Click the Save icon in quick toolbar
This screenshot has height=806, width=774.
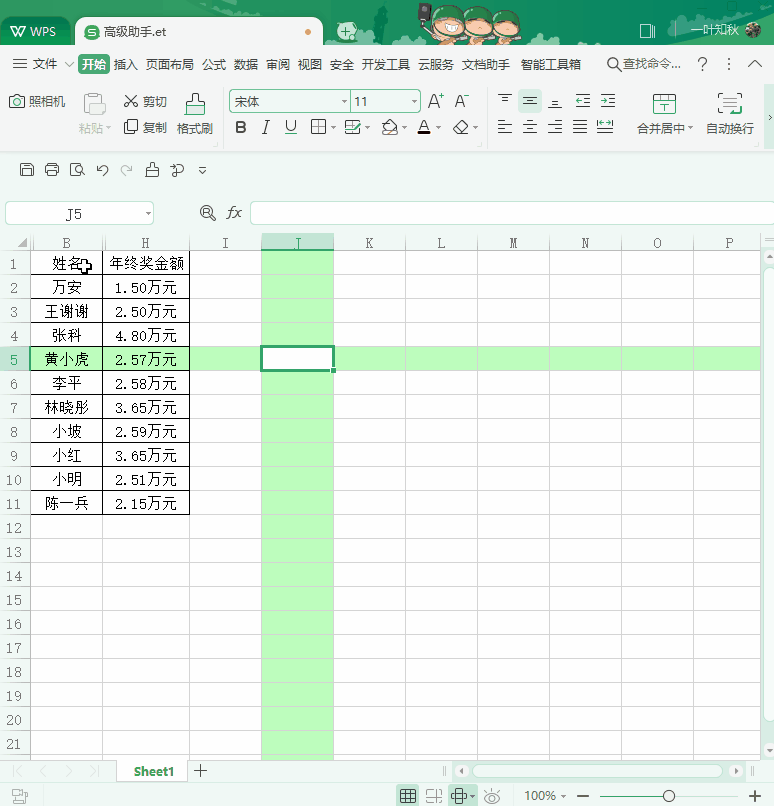click(27, 170)
